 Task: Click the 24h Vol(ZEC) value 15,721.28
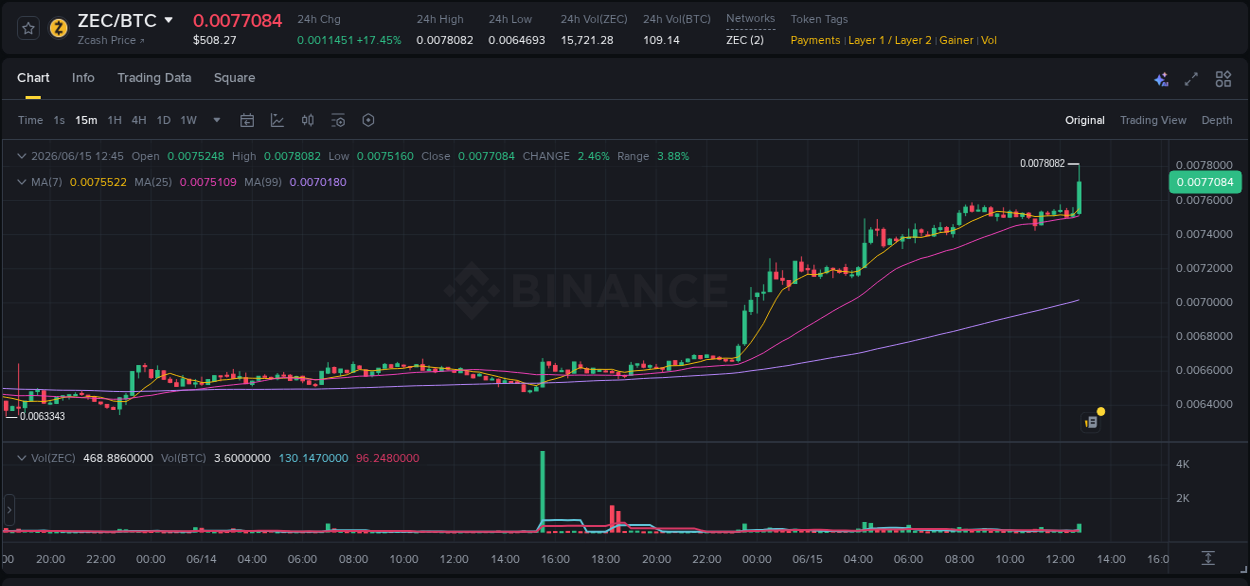[587, 40]
